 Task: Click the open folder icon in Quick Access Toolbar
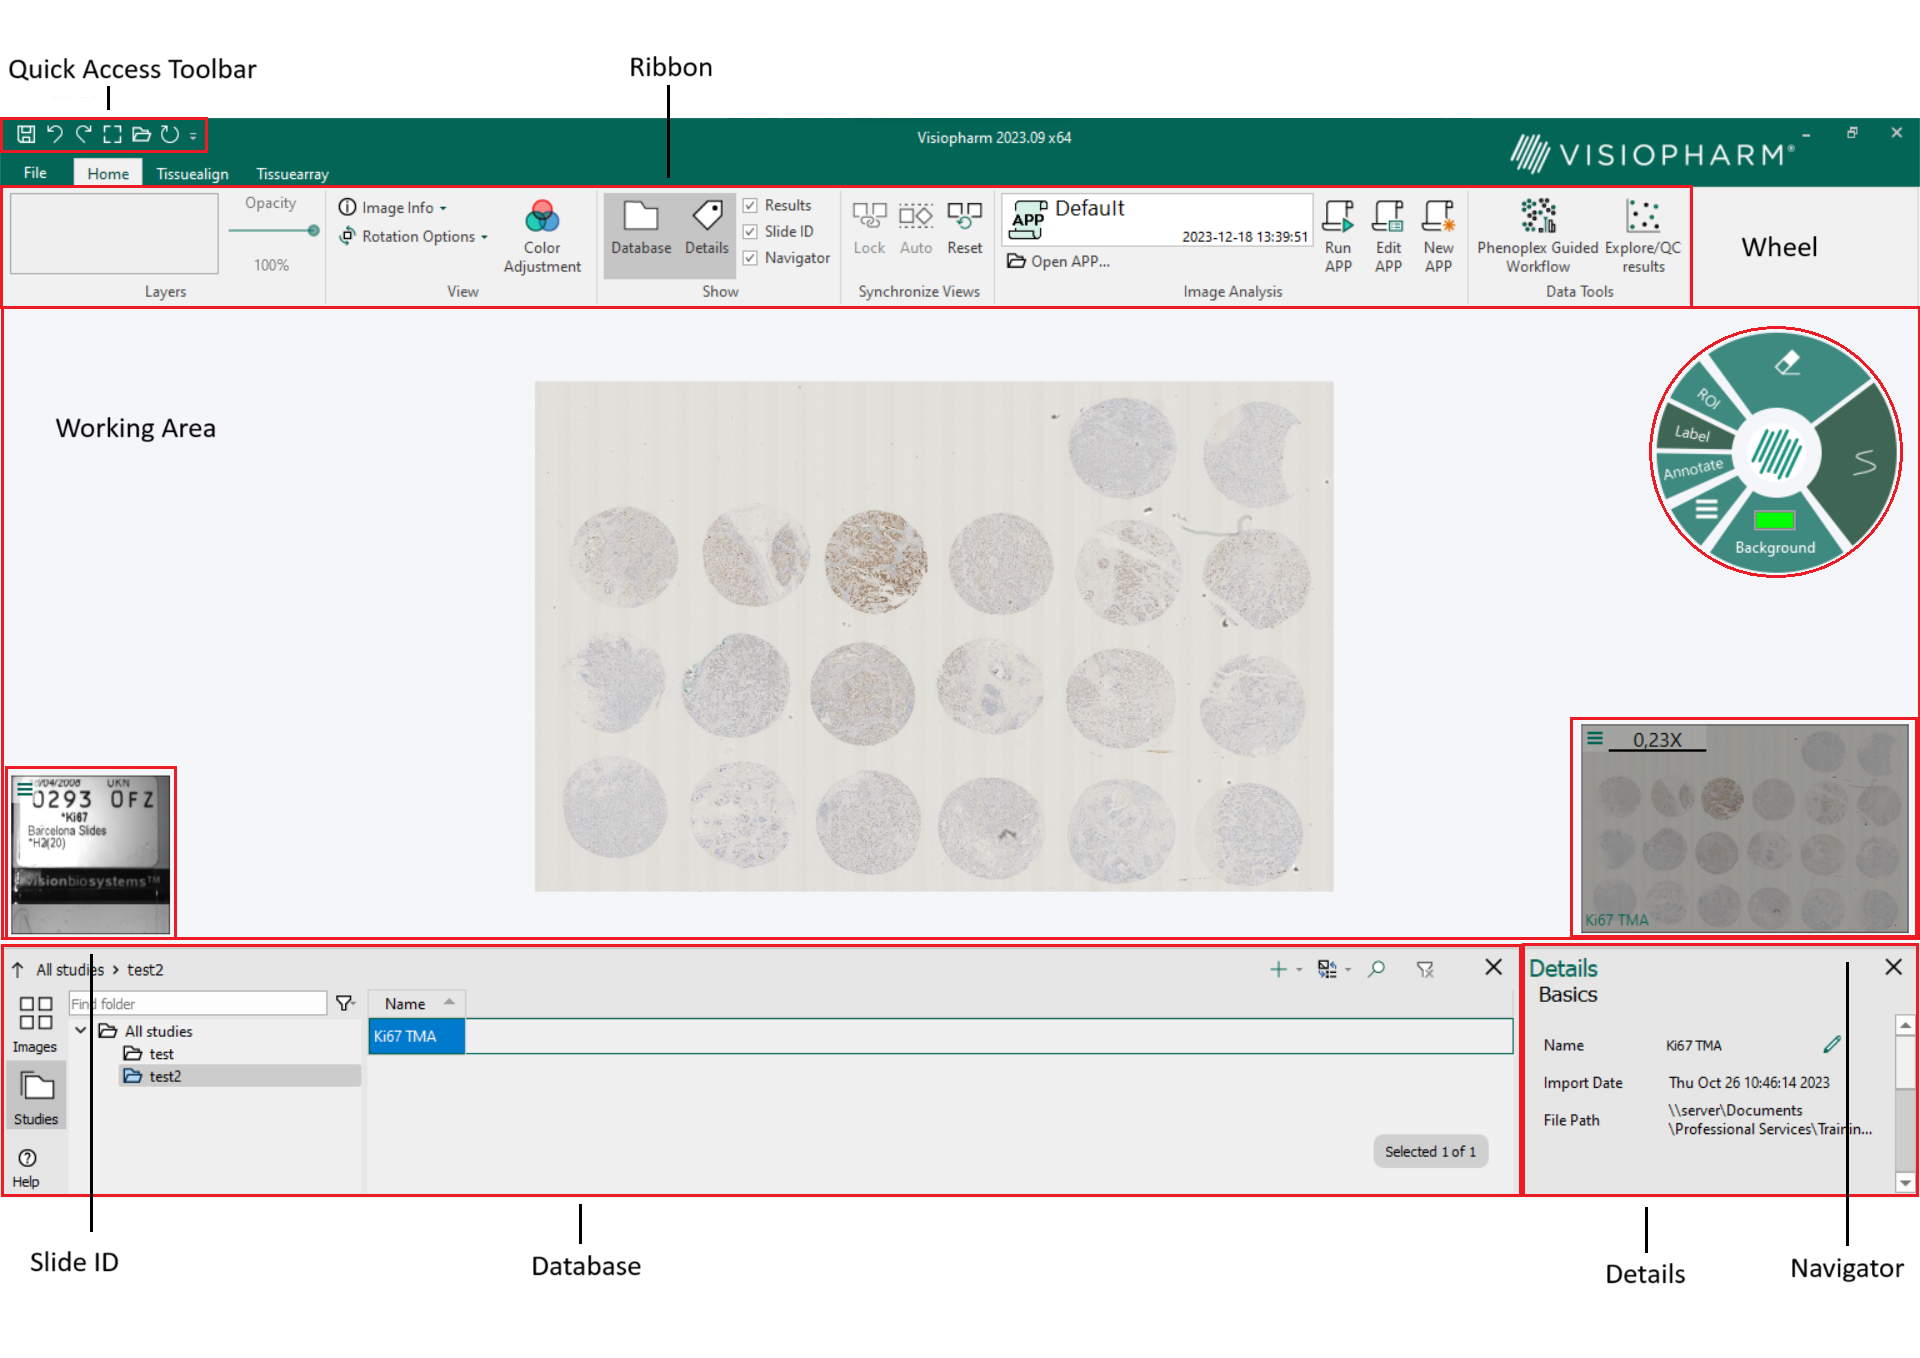click(x=141, y=134)
